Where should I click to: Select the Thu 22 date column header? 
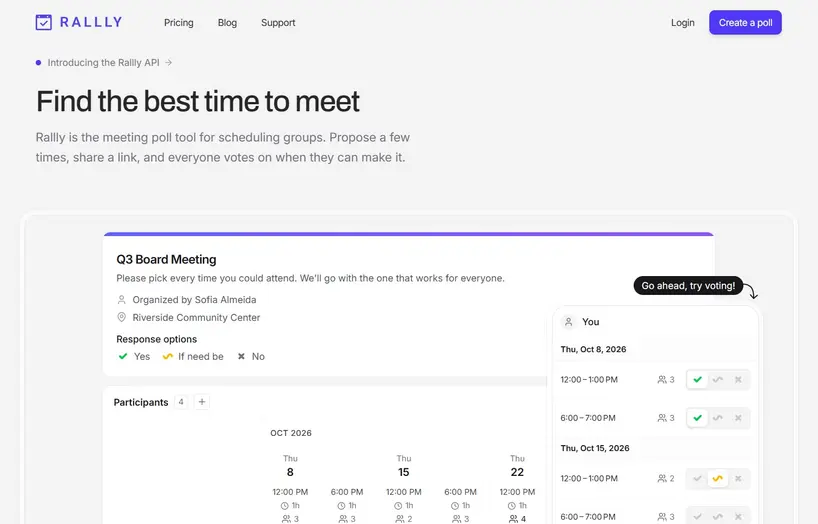[x=517, y=466]
